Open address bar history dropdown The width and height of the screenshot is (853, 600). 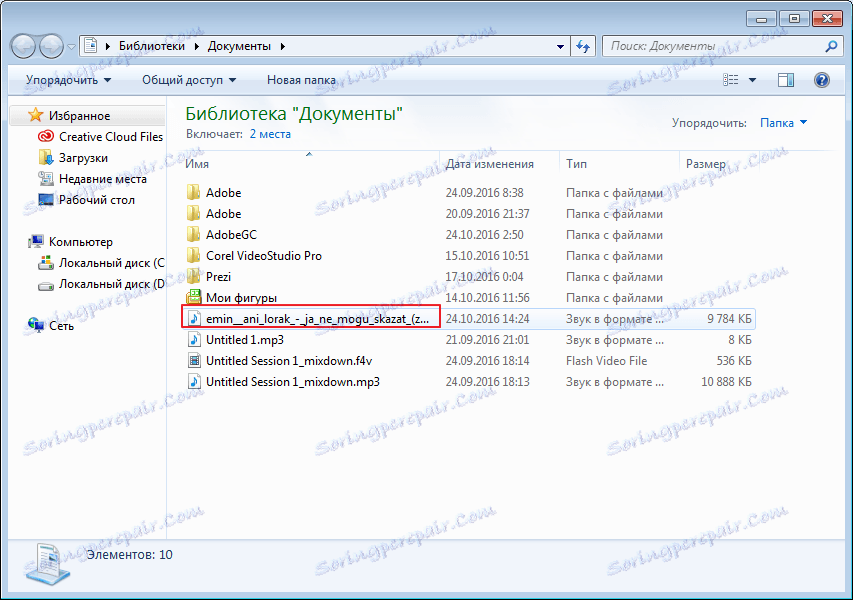pos(560,47)
